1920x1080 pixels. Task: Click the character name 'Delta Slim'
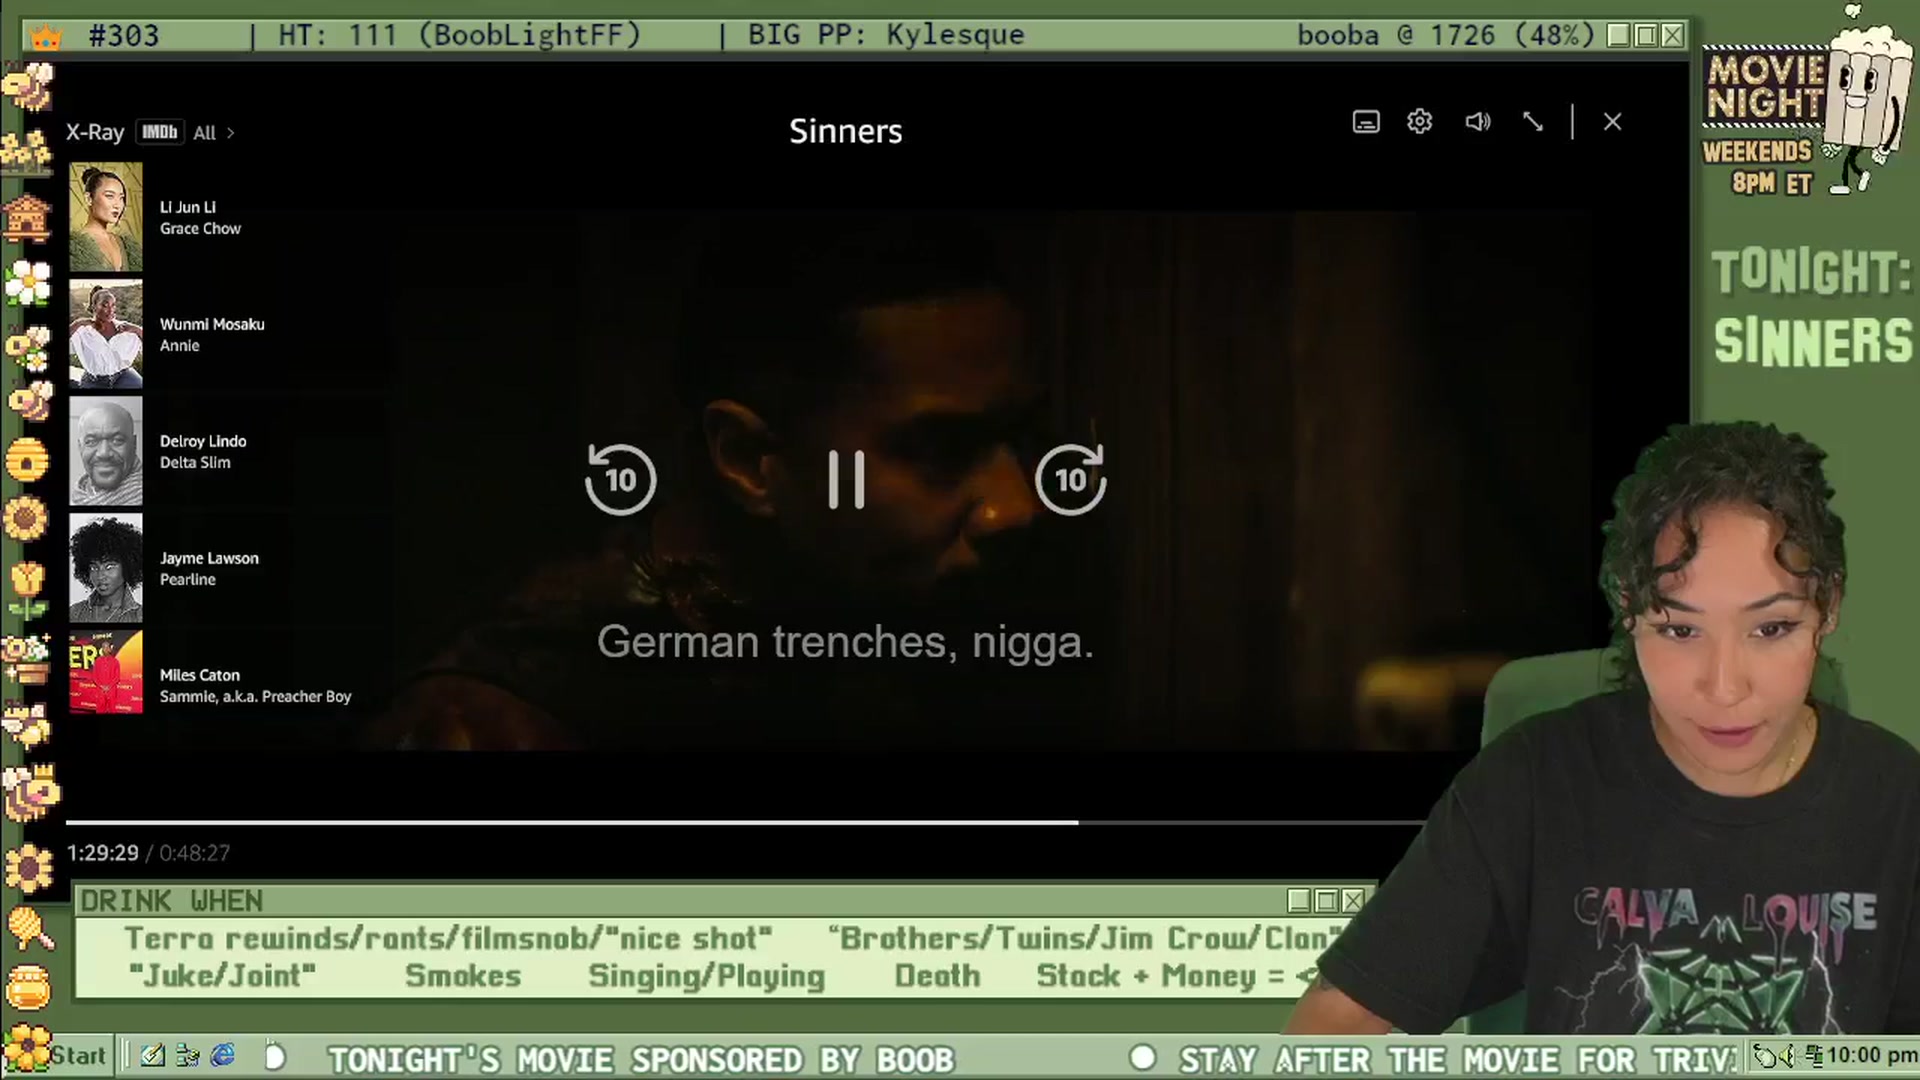(x=195, y=463)
